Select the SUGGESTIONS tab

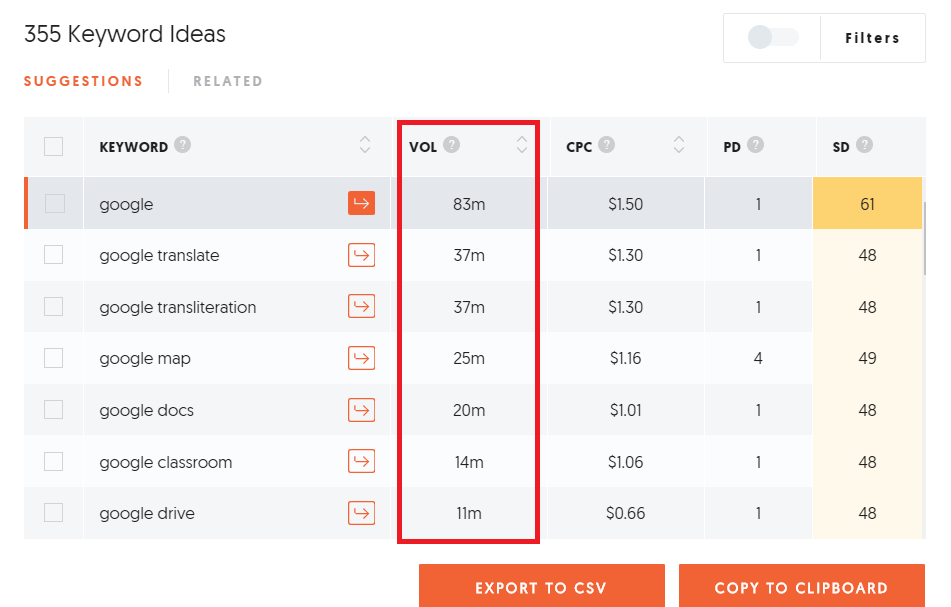[x=83, y=81]
